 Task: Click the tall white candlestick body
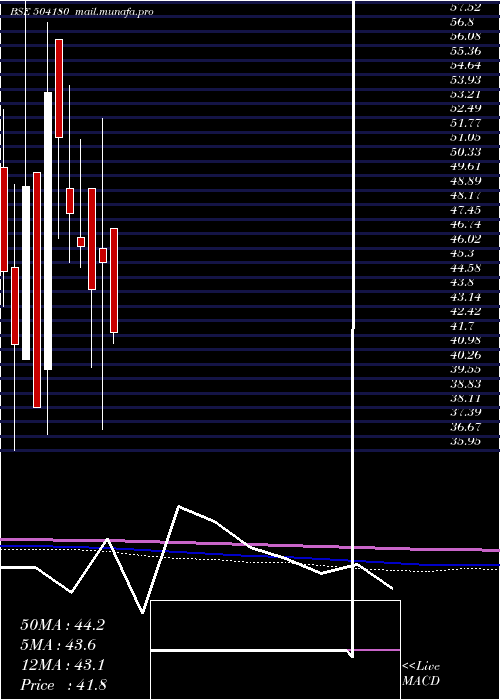coord(48,231)
